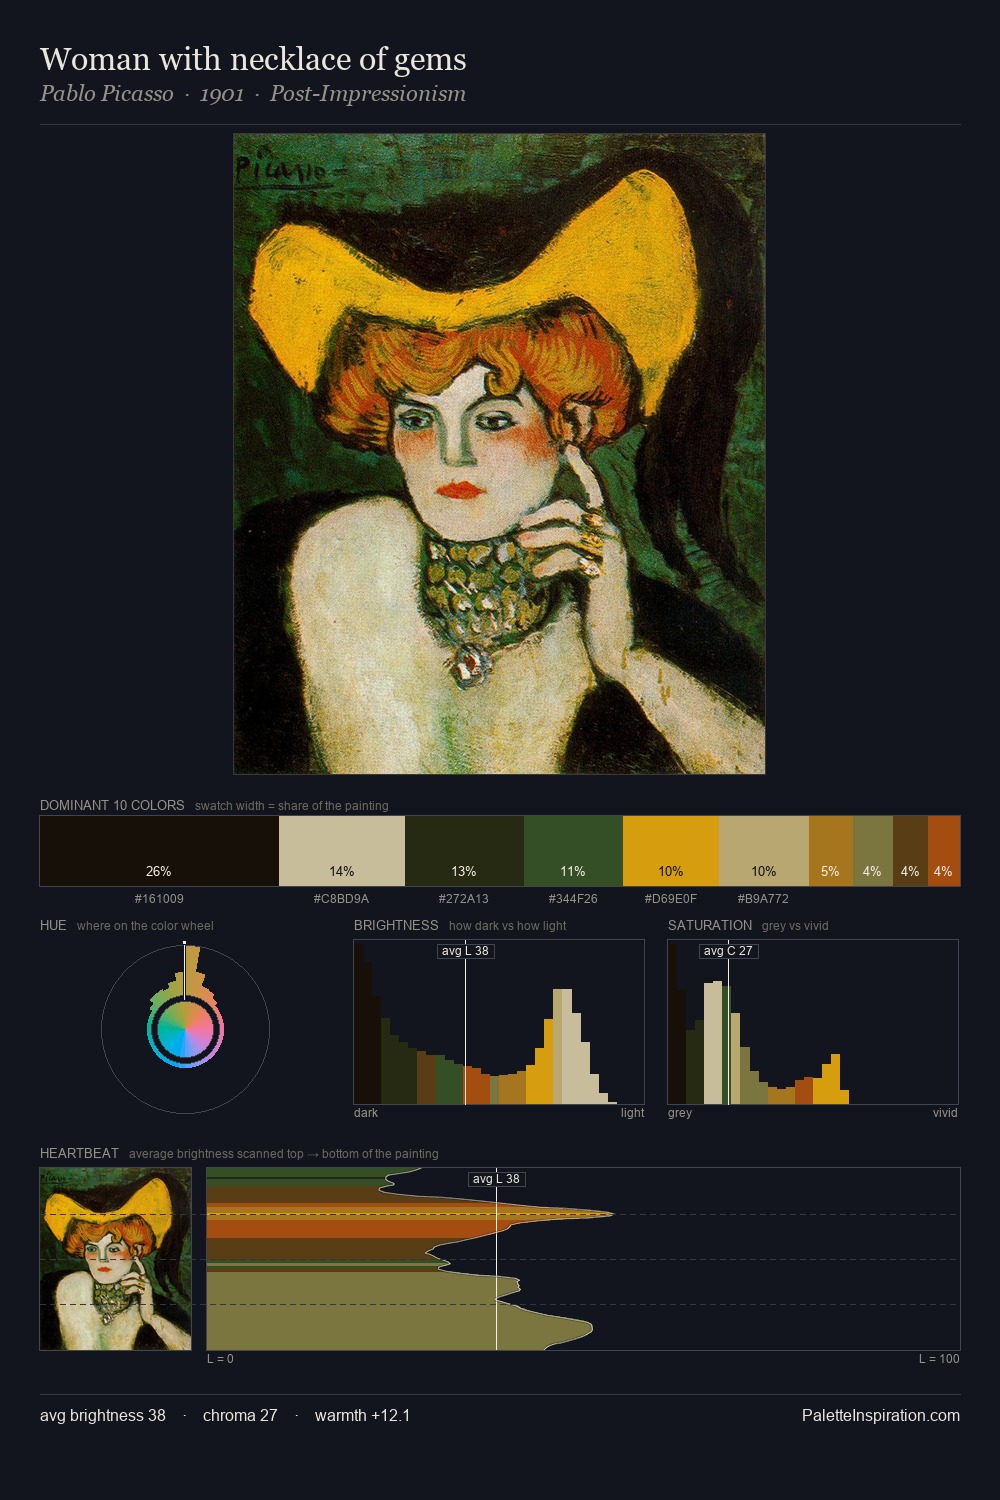Click the 'L = 0' axis label

pos(220,1359)
